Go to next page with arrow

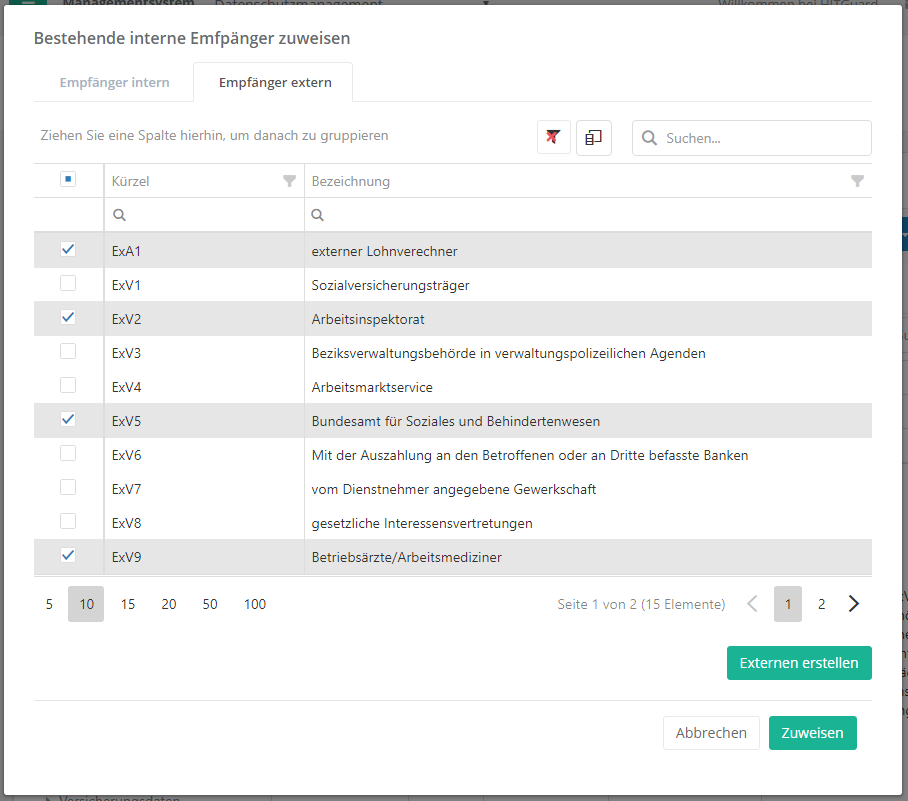854,604
